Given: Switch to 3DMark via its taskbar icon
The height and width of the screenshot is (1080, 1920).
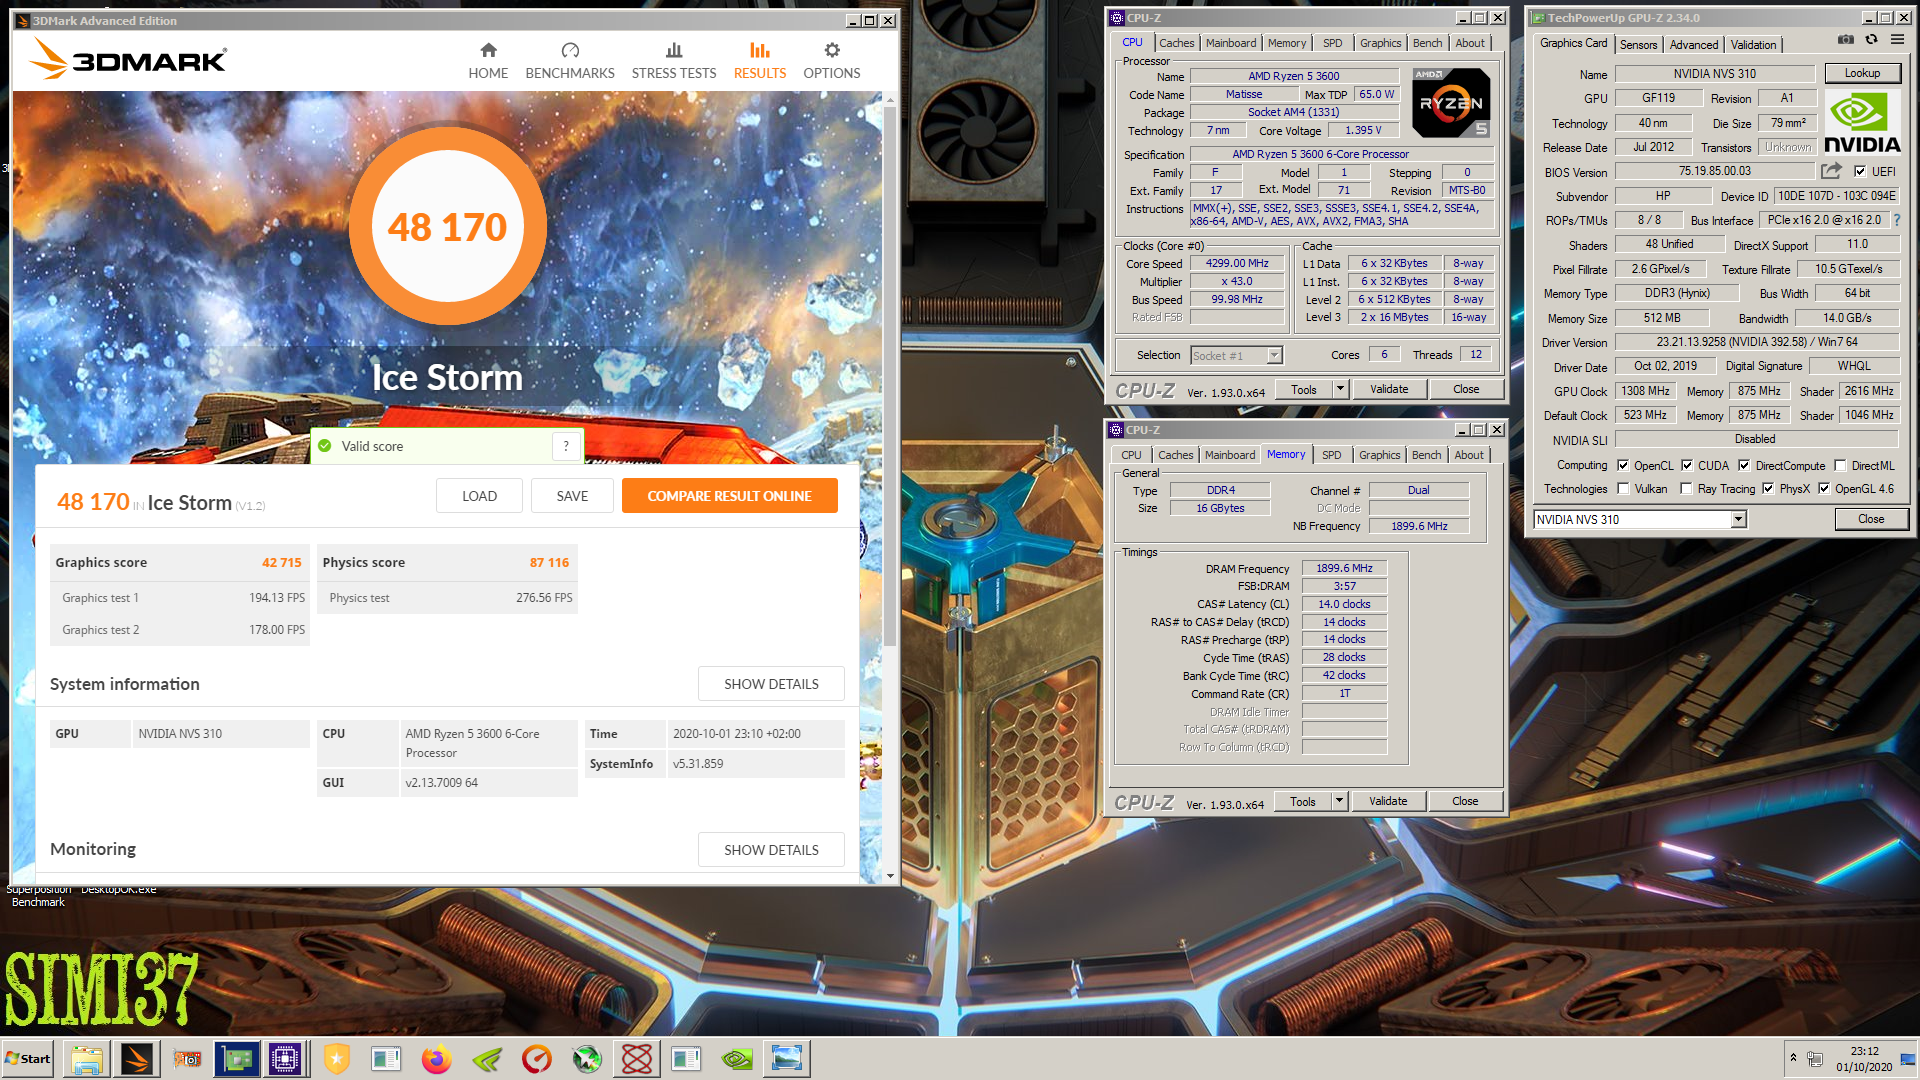Looking at the screenshot, I should pos(137,1059).
